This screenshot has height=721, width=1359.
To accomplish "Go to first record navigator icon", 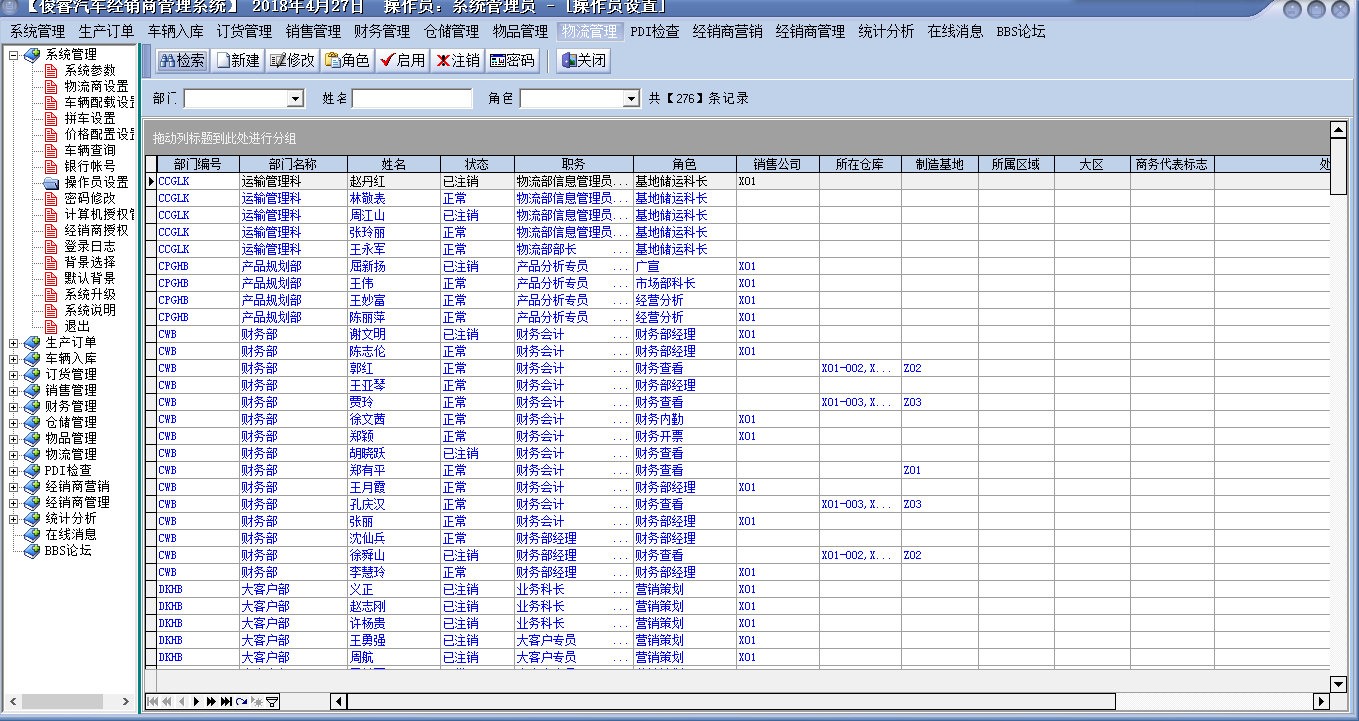I will 152,702.
